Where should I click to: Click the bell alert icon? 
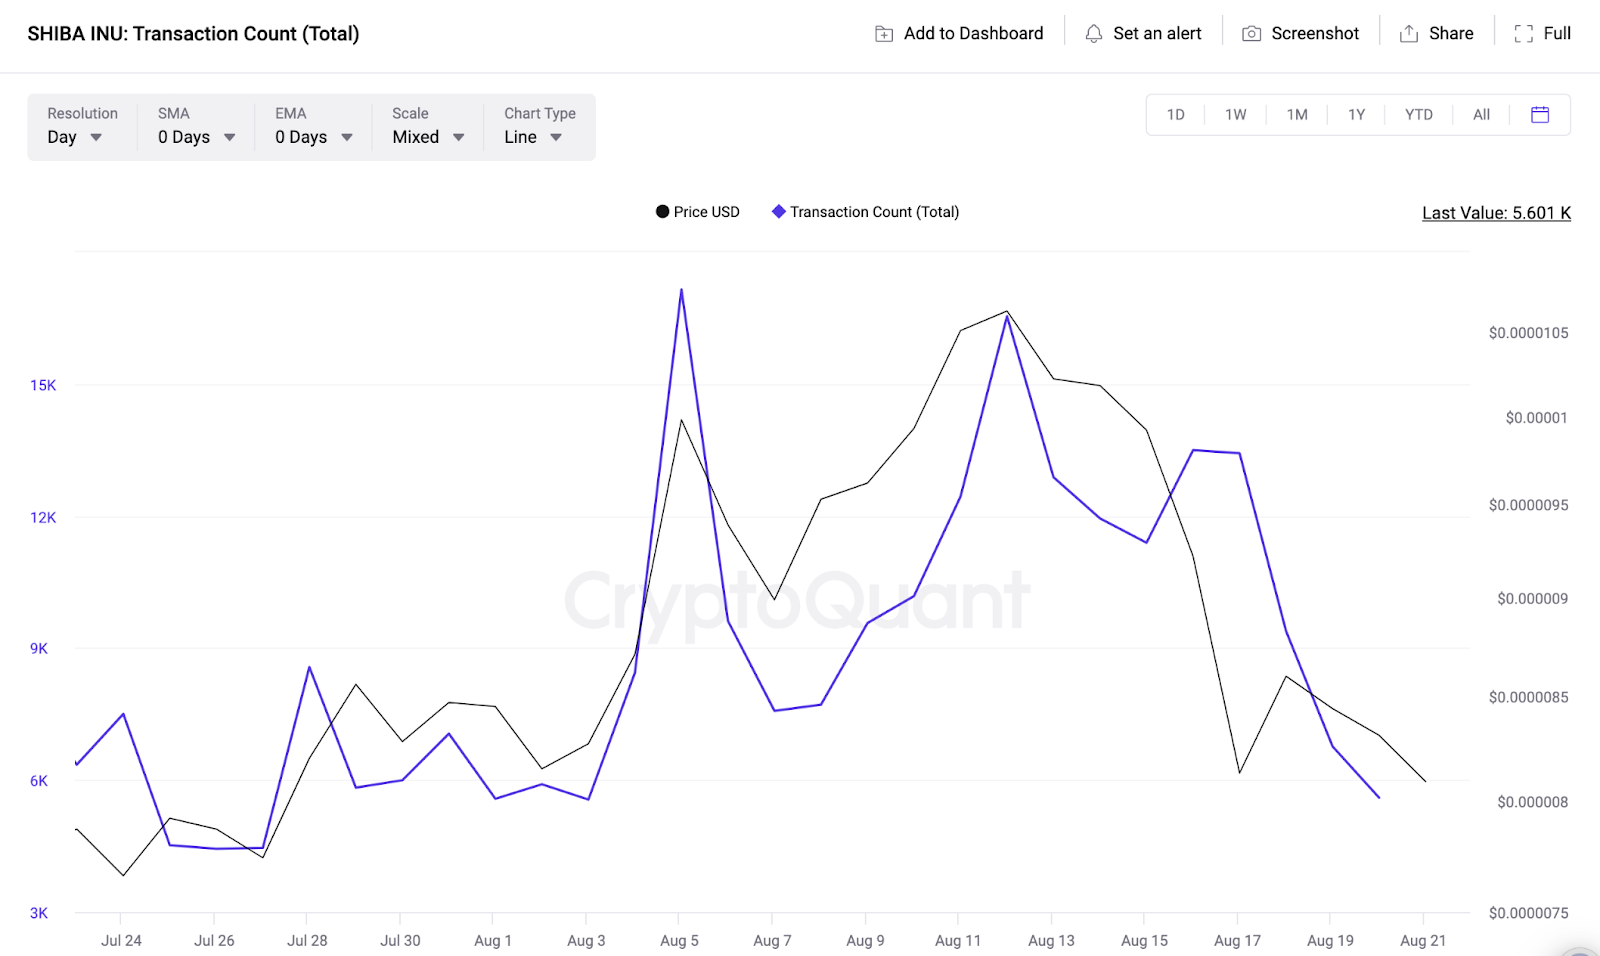[x=1094, y=34]
